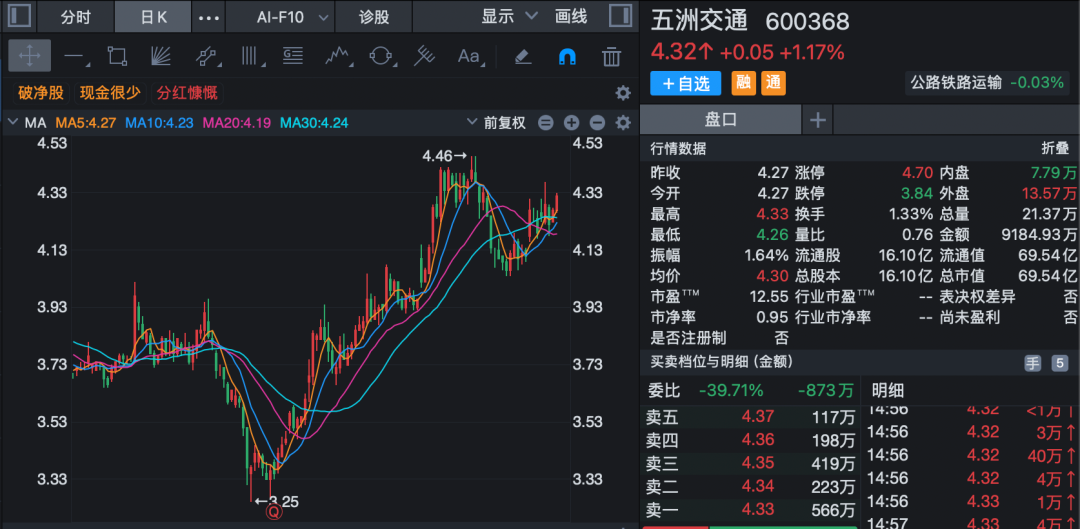Screen dimensions: 1080x529
Task: Click the 委比 -39.71% value
Action: click(x=731, y=391)
